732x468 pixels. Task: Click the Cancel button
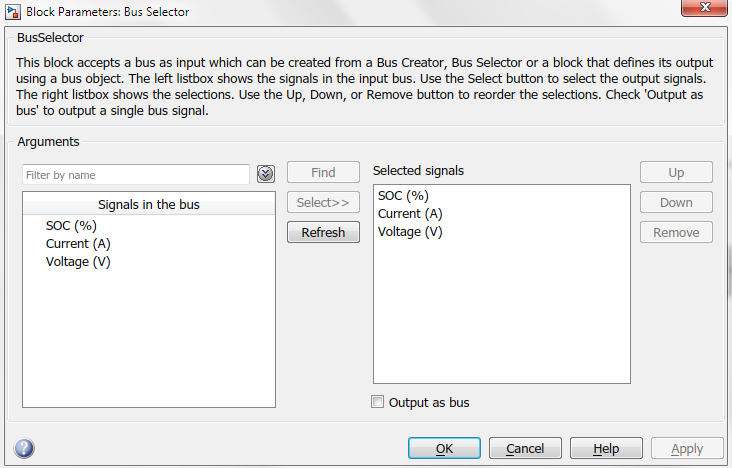coord(525,448)
